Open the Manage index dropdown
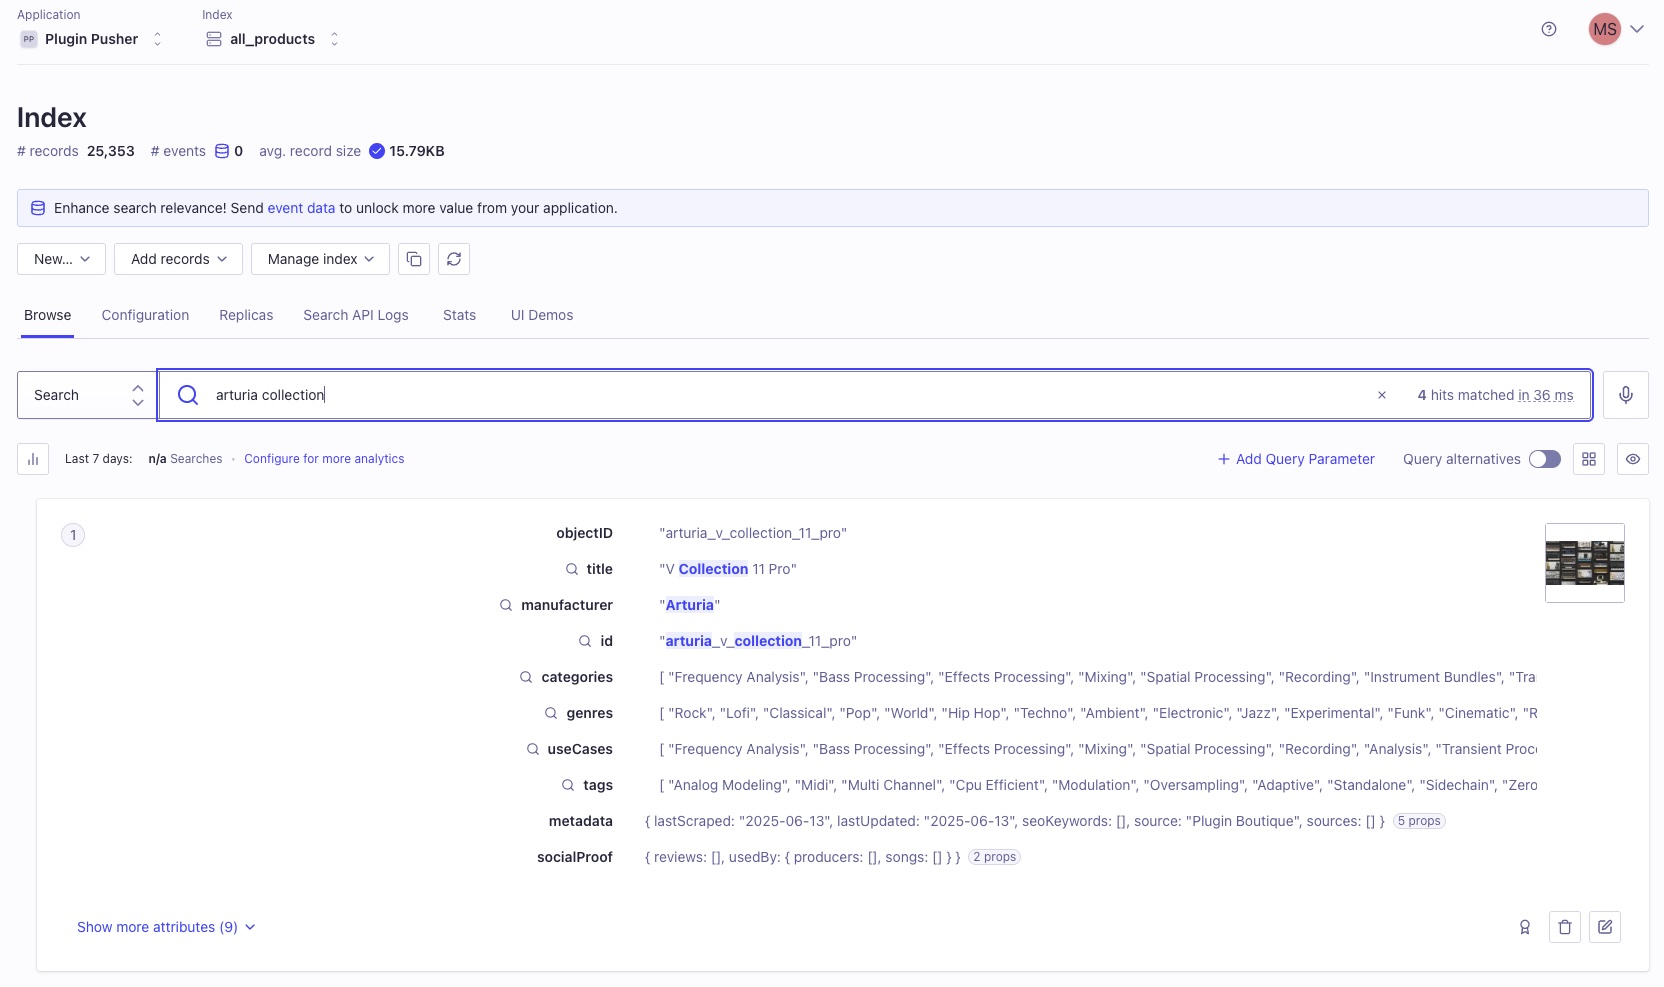This screenshot has height=987, width=1664. pyautogui.click(x=320, y=259)
